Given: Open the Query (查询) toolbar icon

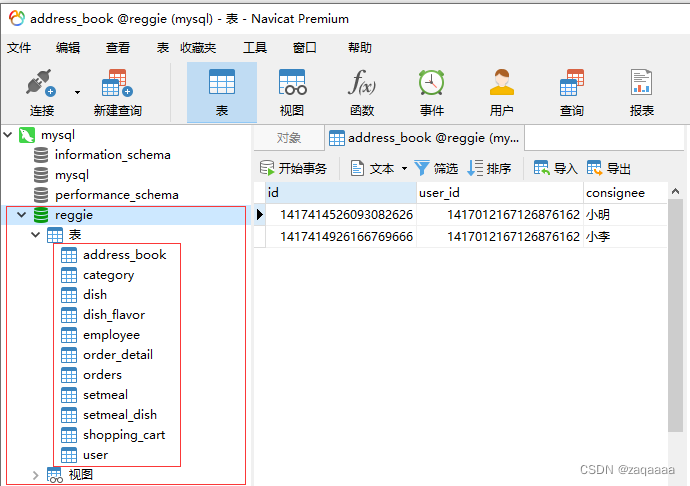Looking at the screenshot, I should [x=572, y=83].
